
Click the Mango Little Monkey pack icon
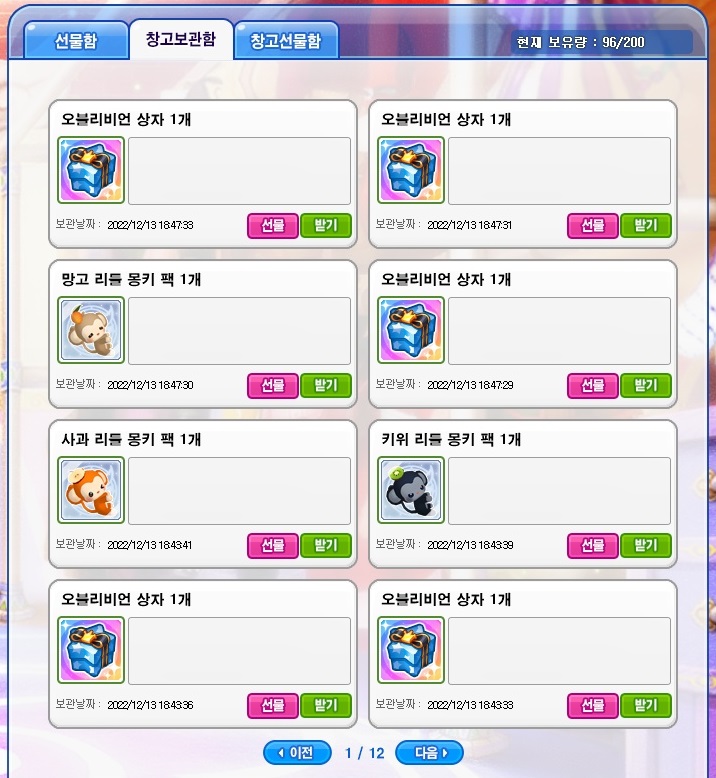(91, 330)
